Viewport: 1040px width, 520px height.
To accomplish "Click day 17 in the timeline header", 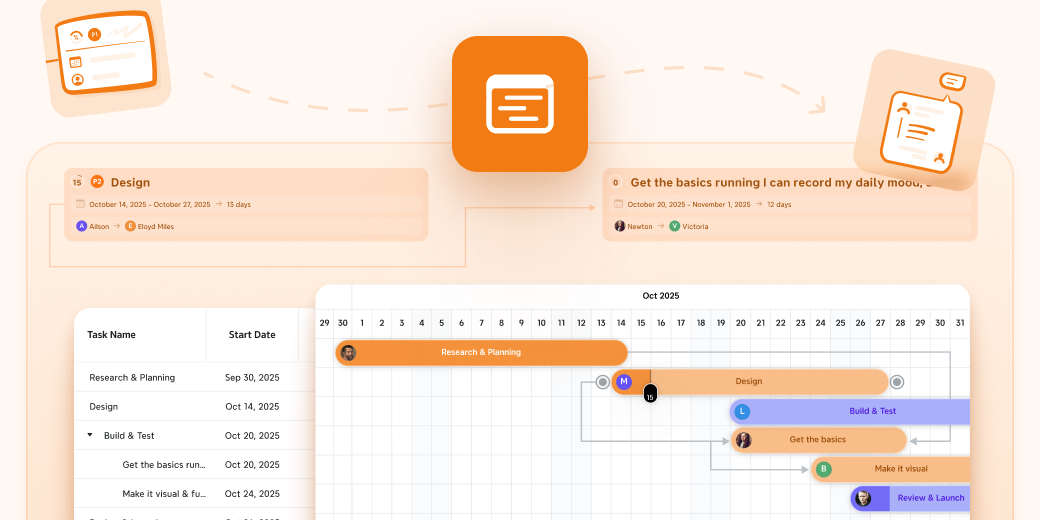I will [681, 323].
